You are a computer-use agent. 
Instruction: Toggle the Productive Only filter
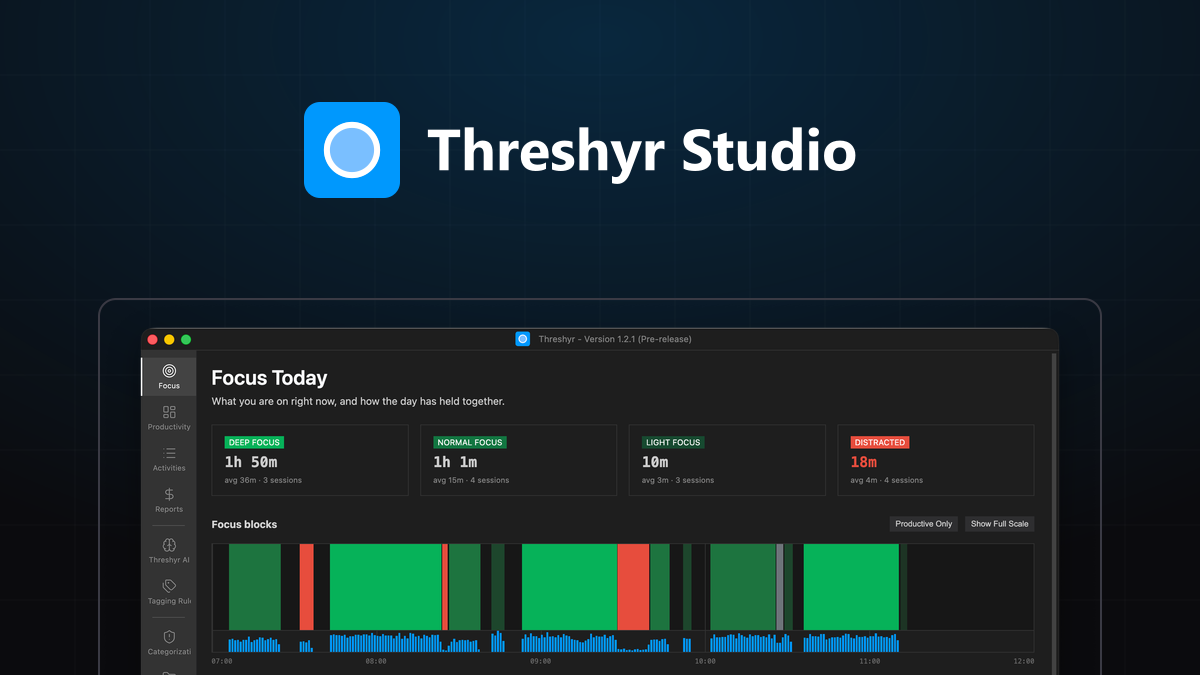924,524
